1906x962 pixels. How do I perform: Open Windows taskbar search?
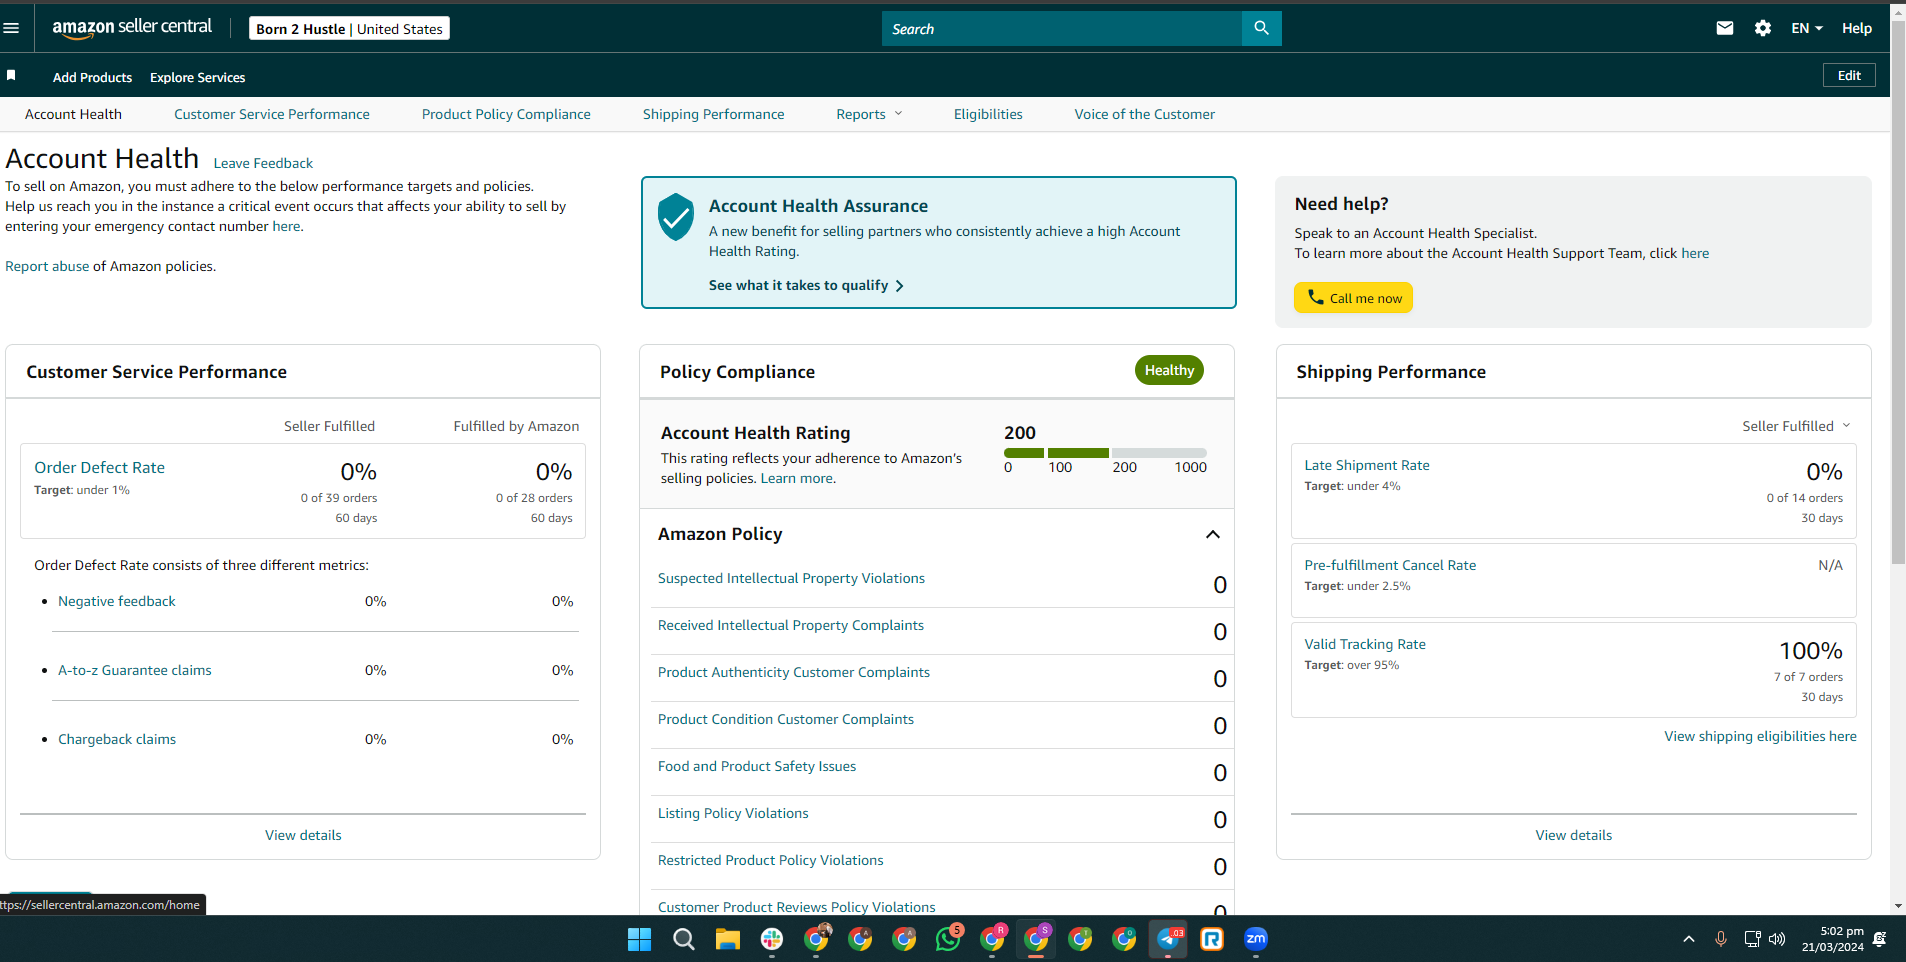tap(684, 939)
